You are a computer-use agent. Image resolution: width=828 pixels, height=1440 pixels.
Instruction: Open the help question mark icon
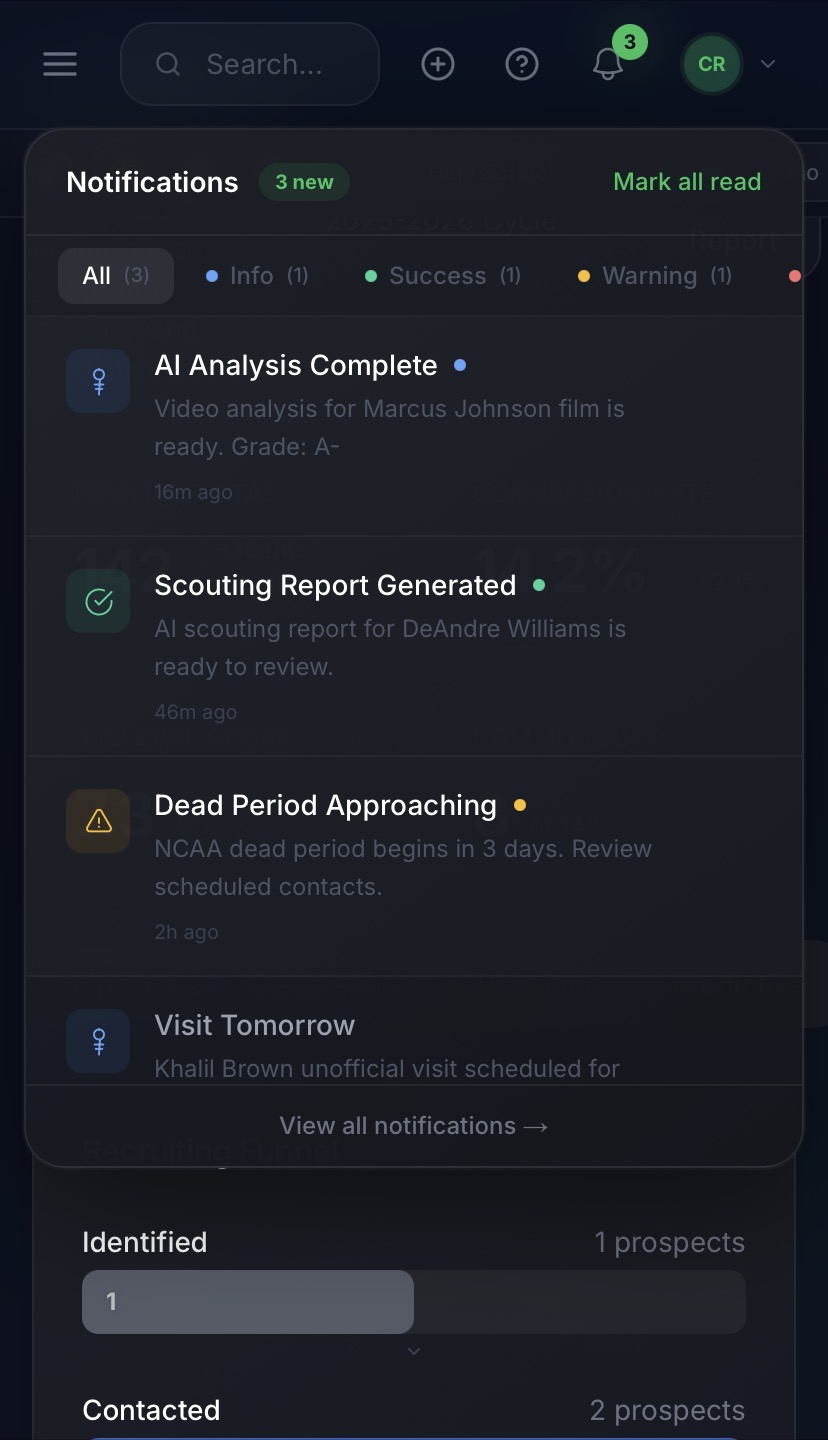pyautogui.click(x=522, y=64)
